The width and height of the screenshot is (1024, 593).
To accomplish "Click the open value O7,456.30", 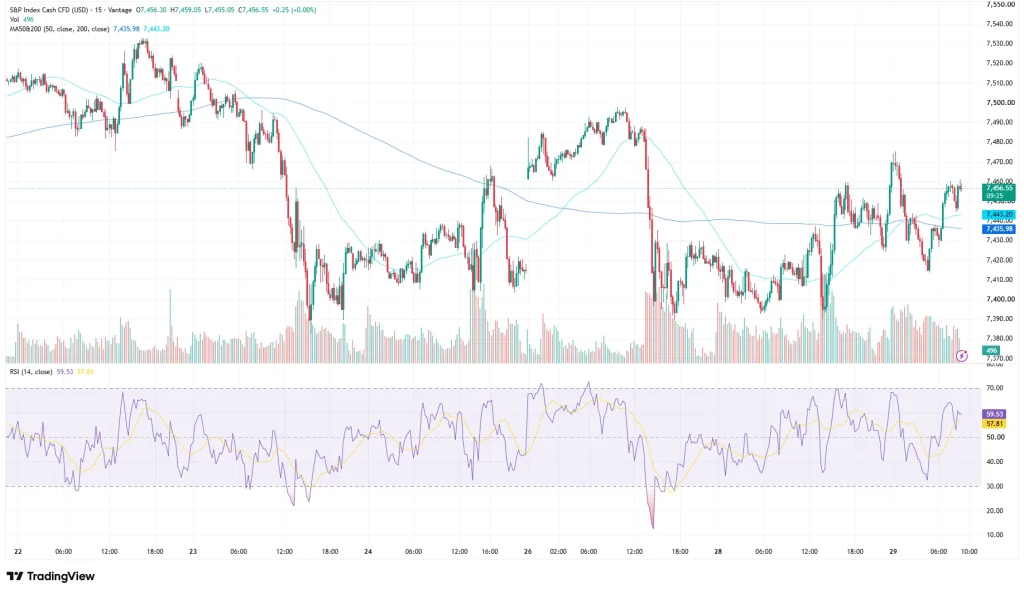I will tap(151, 10).
